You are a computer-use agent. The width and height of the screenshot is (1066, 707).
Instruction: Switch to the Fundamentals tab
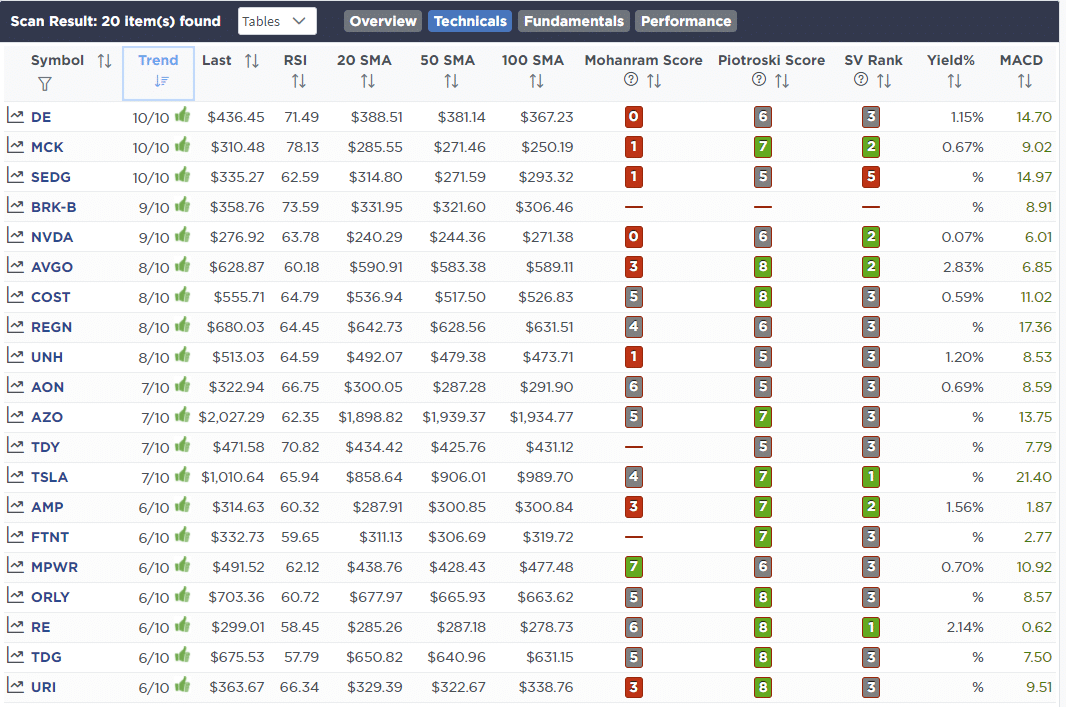point(575,21)
